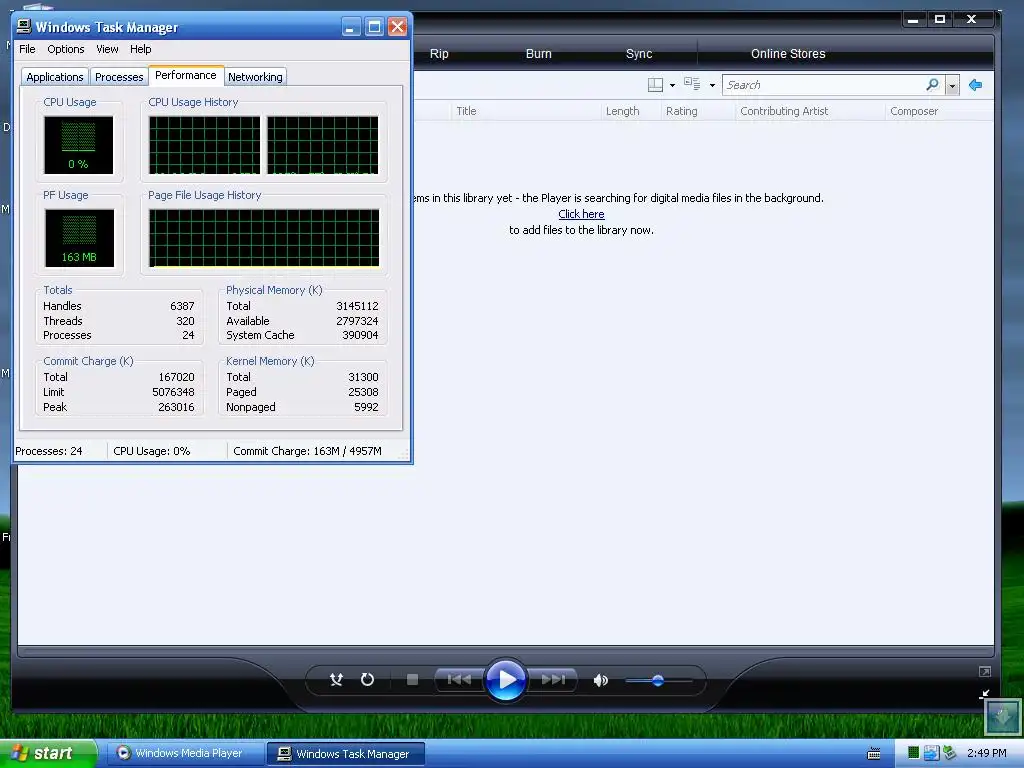Click the PF Usage 163 MB gauge

click(x=79, y=238)
